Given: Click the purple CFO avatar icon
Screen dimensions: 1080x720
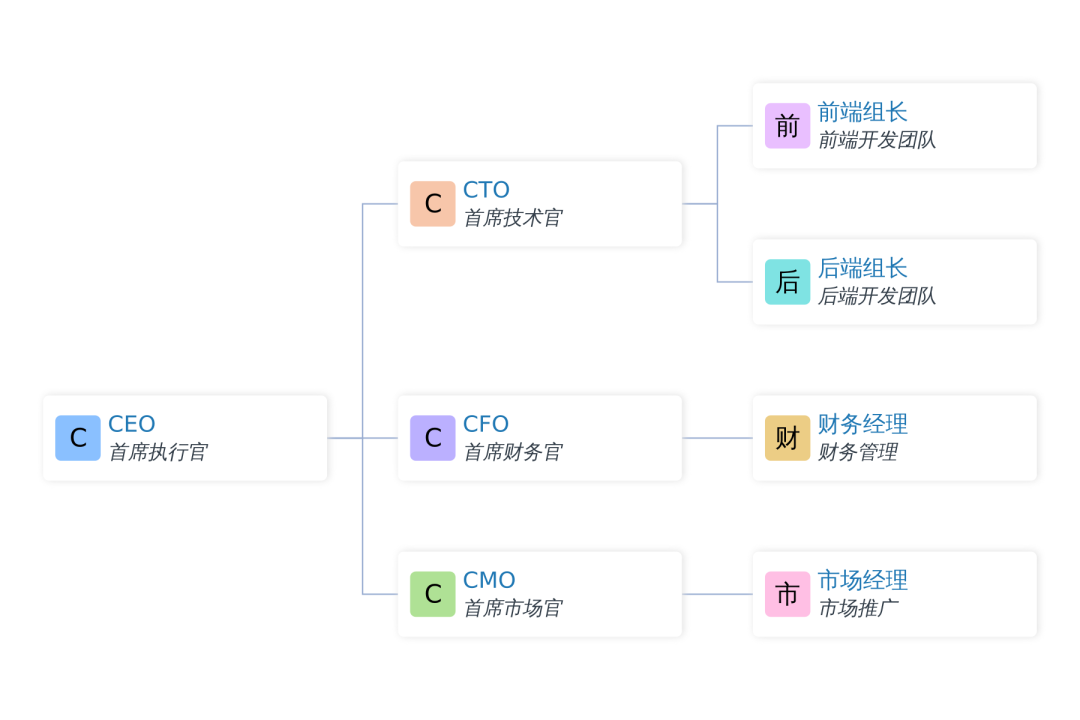Looking at the screenshot, I should (x=433, y=438).
